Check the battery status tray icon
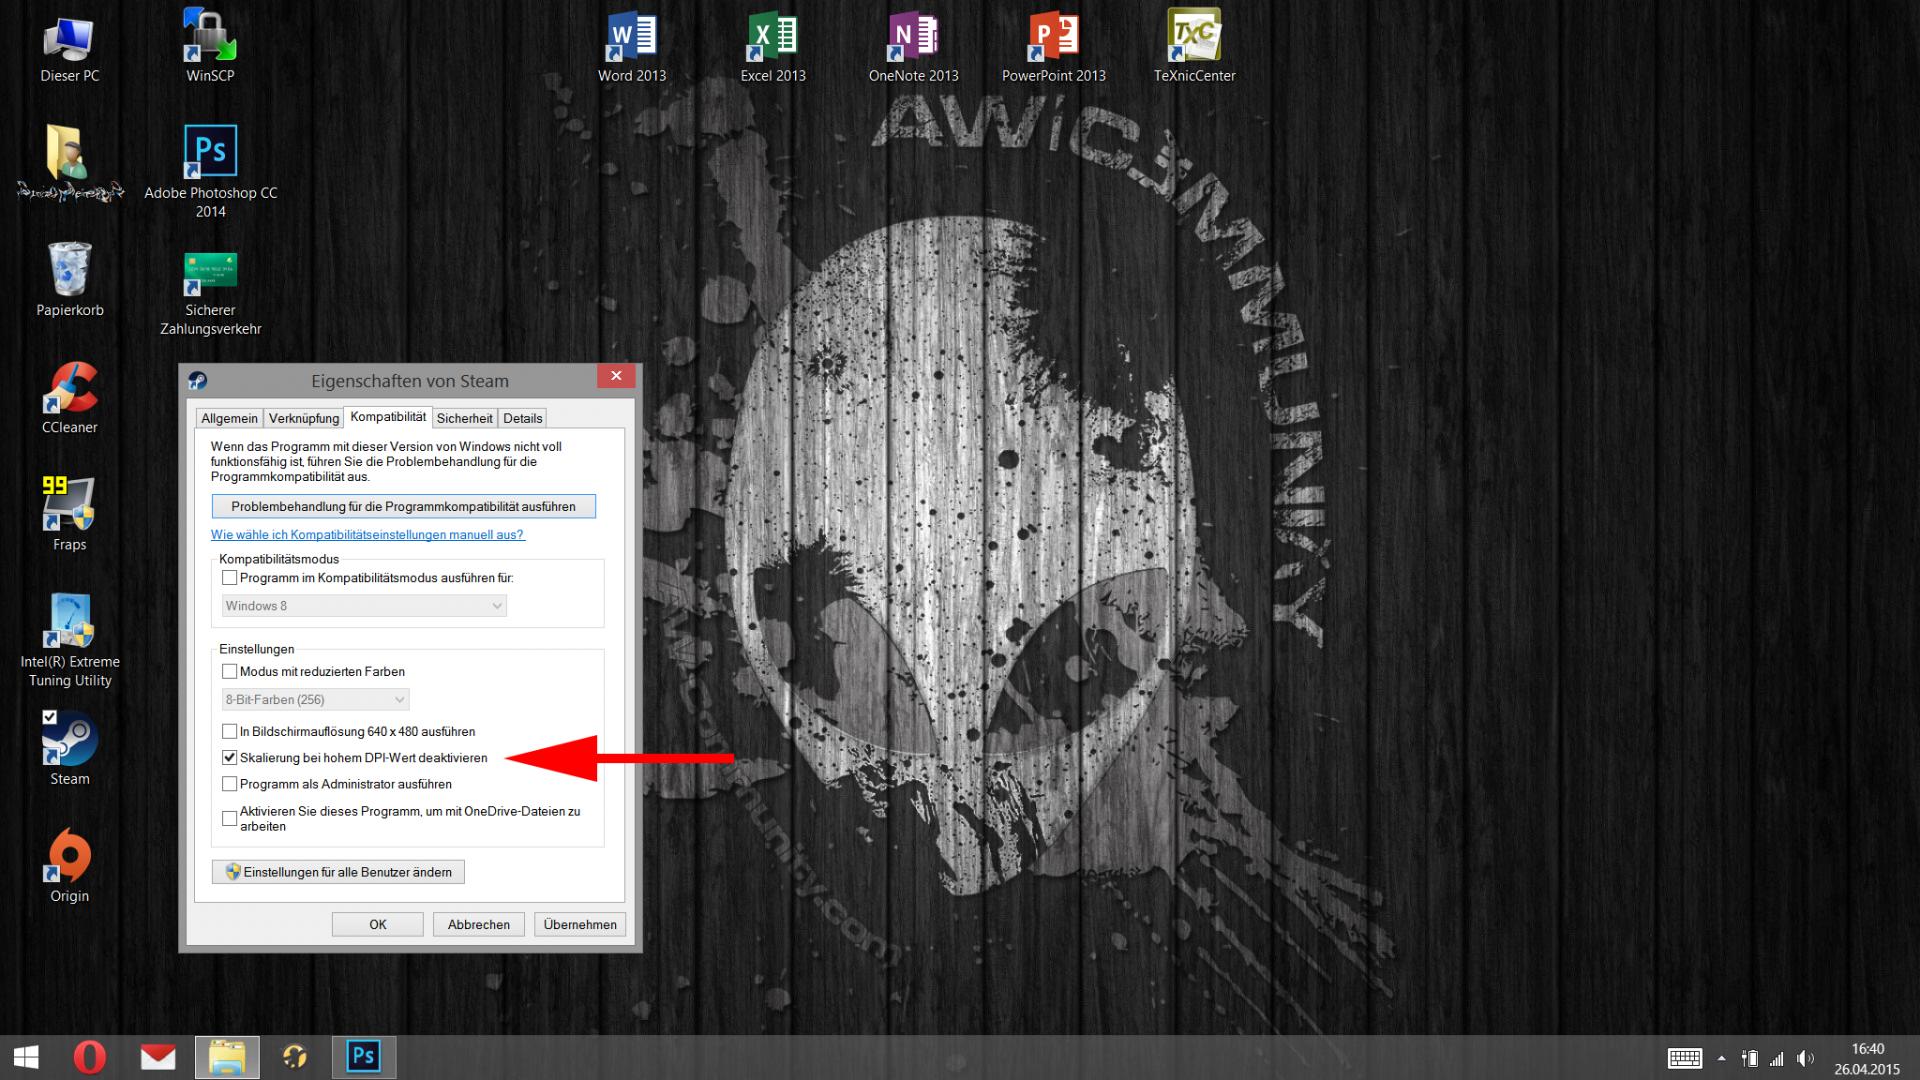 click(x=1750, y=1058)
